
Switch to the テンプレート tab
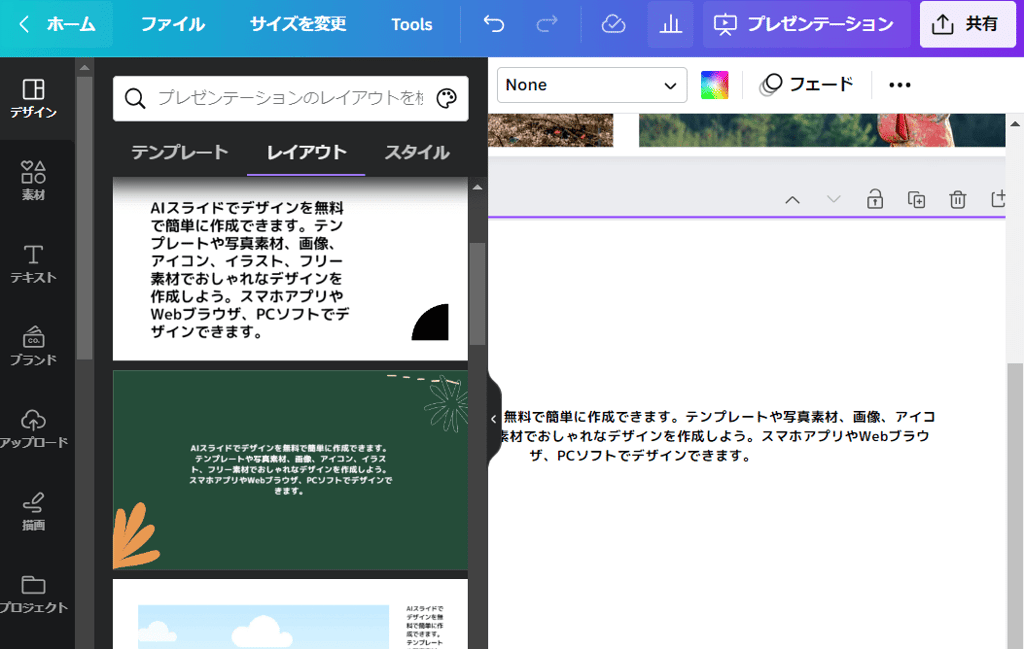tap(180, 153)
